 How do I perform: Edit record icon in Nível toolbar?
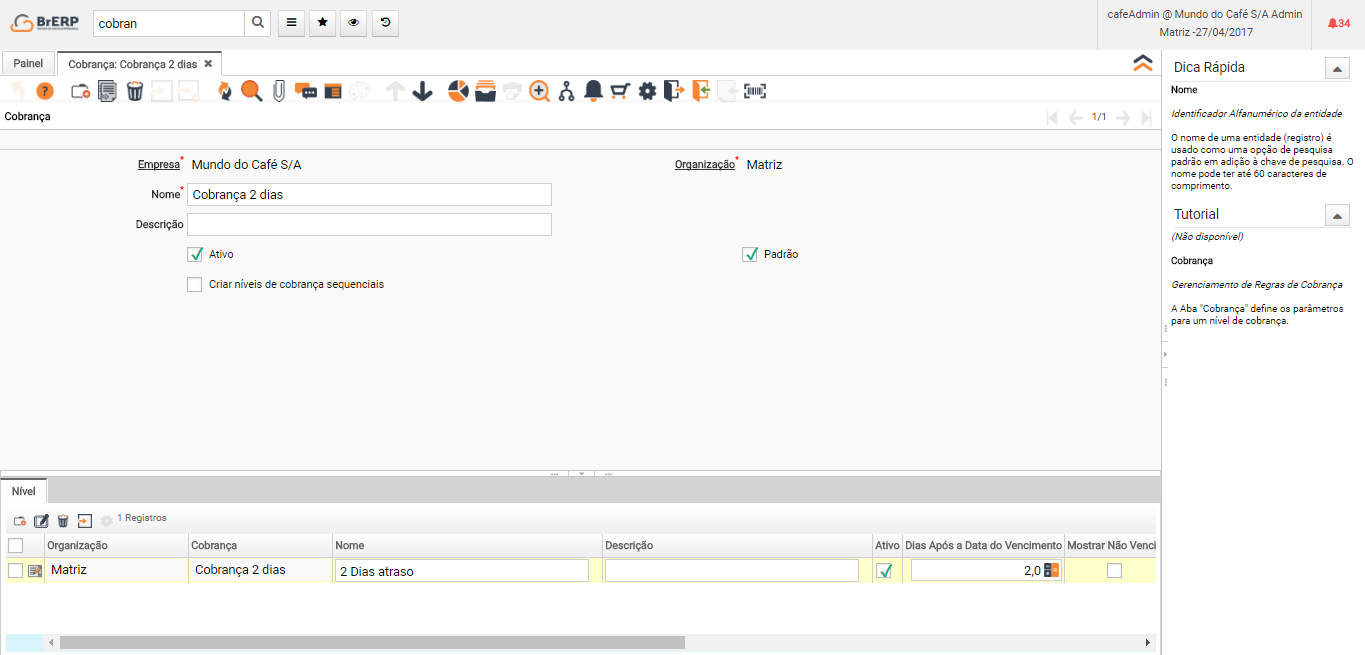coord(41,521)
